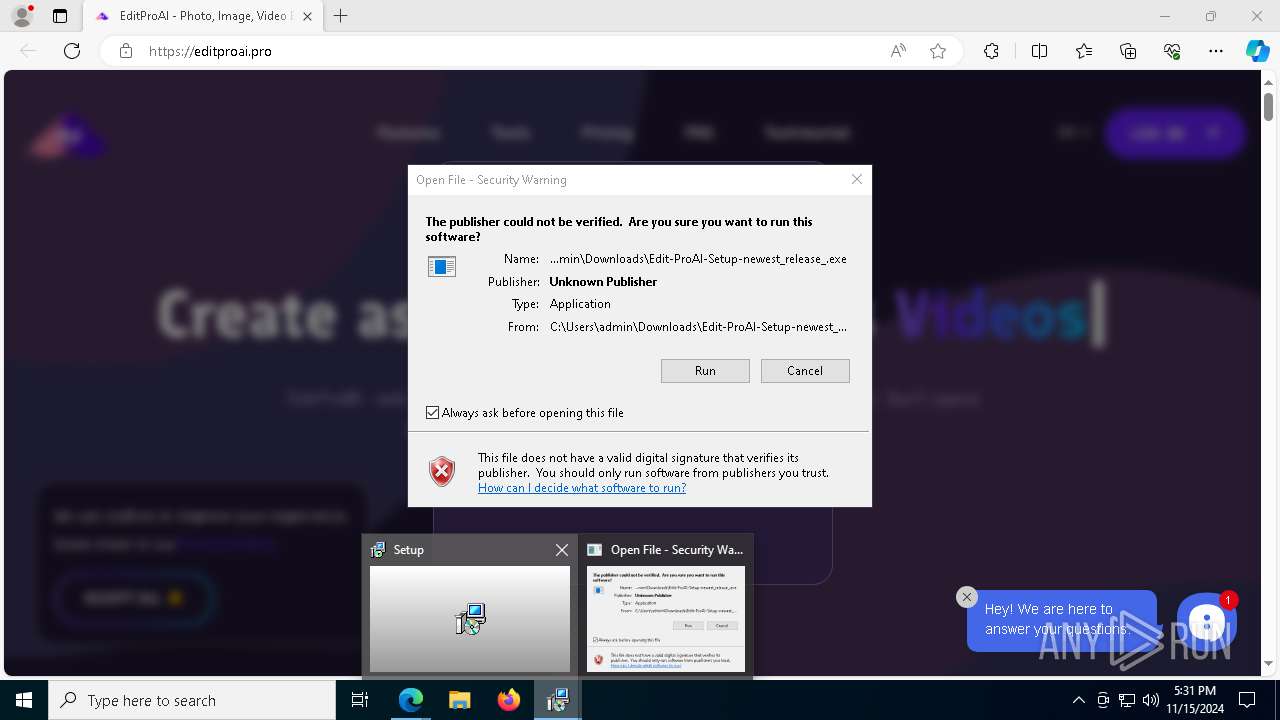Open the chat support widget
Image resolution: width=1280 pixels, height=720 pixels.
[x=1207, y=622]
